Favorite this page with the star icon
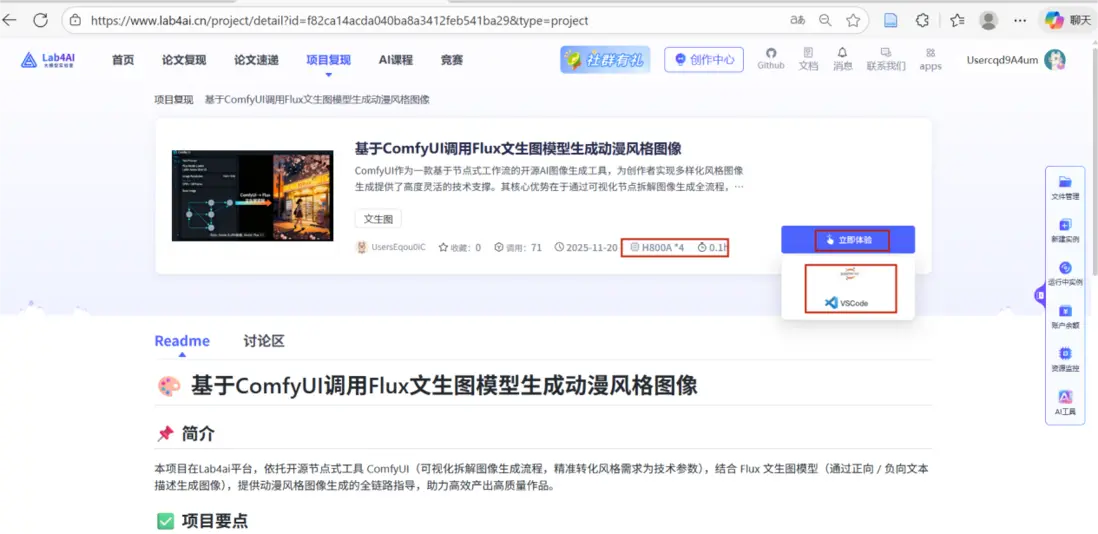1098x534 pixels. click(853, 20)
